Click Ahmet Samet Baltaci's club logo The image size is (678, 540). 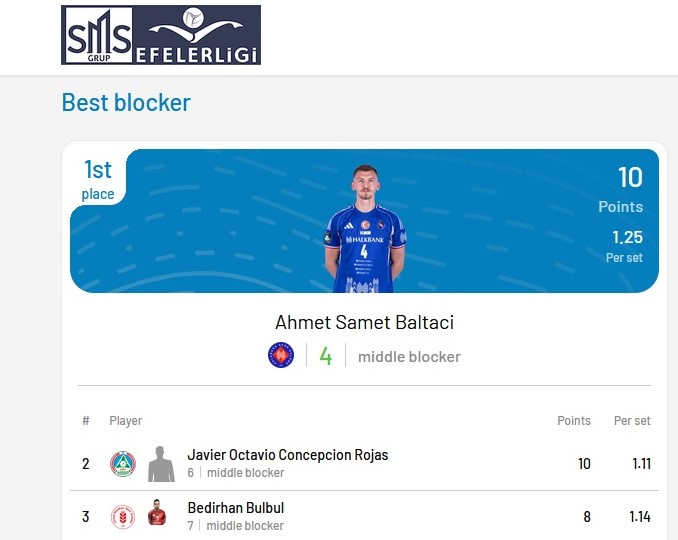coord(281,355)
